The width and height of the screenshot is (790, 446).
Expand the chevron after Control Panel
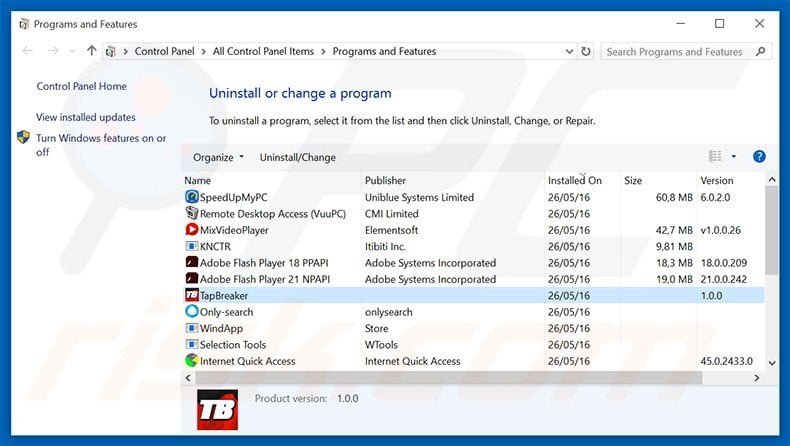coord(204,51)
